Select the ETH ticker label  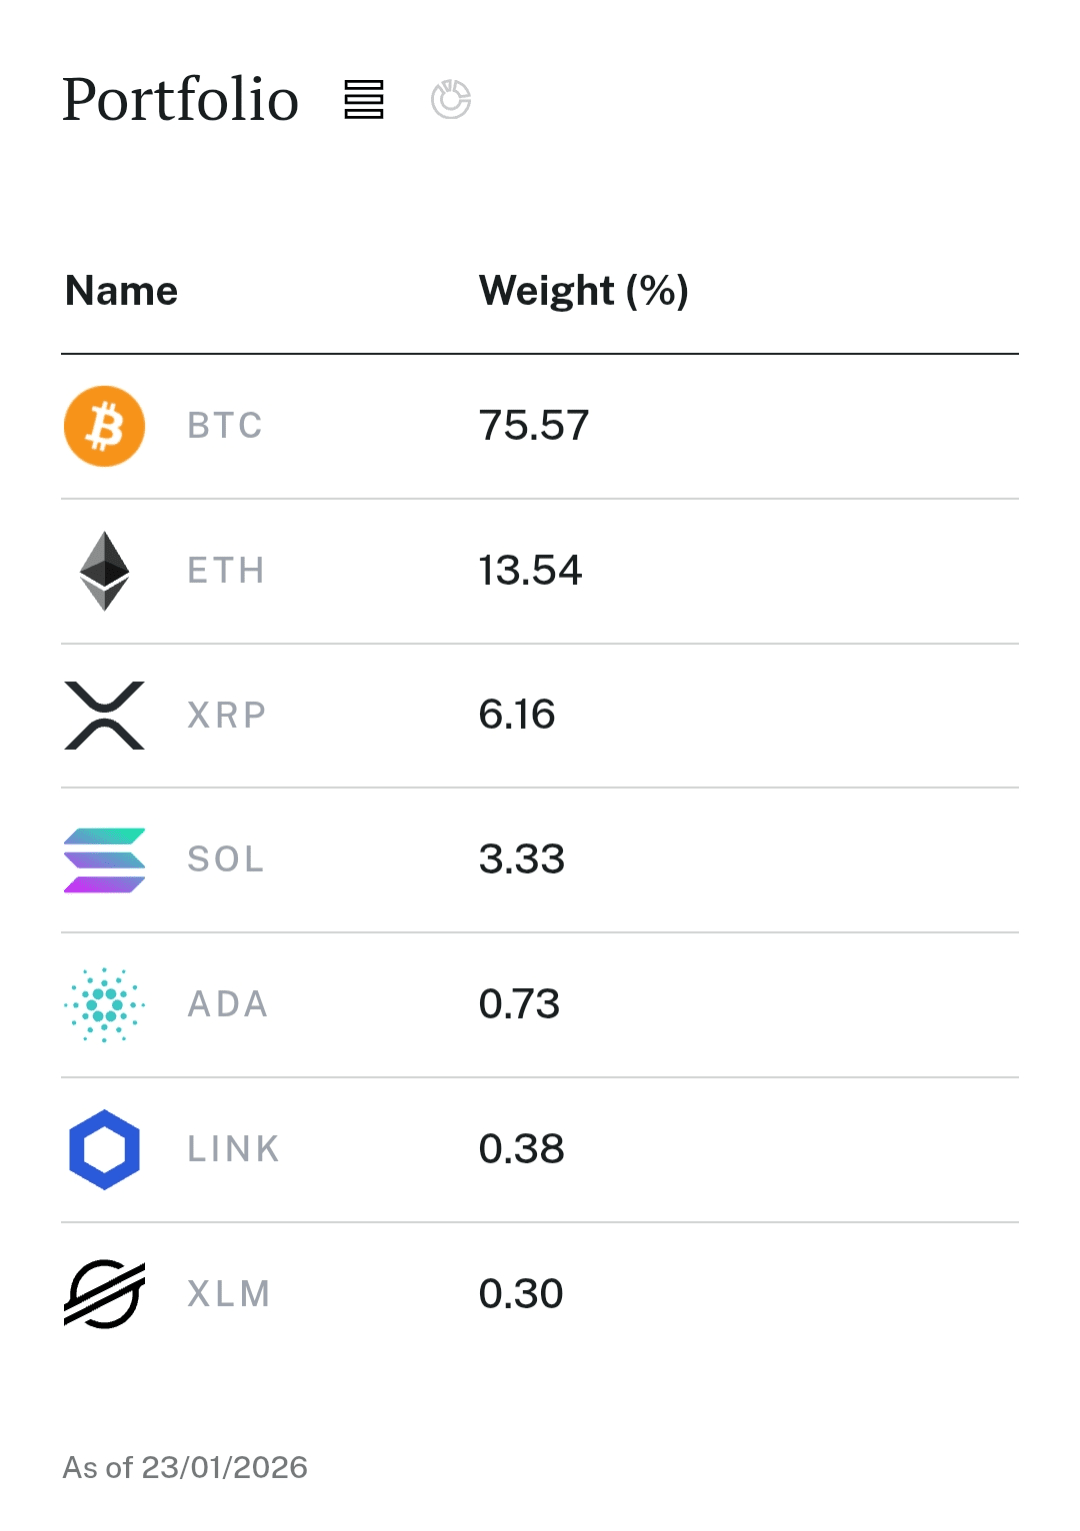226,571
